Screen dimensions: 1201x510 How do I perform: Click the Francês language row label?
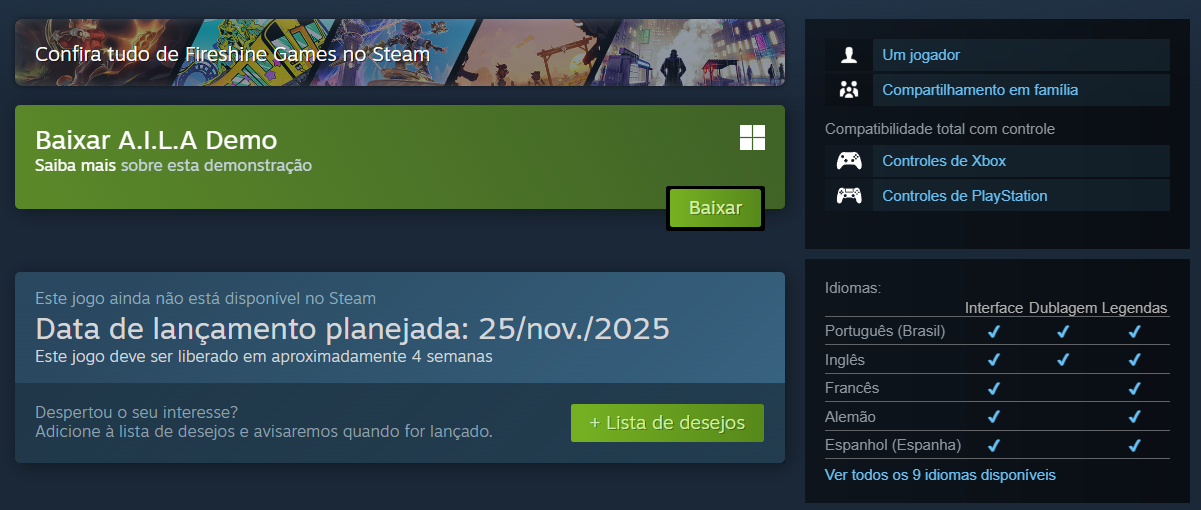pyautogui.click(x=852, y=388)
